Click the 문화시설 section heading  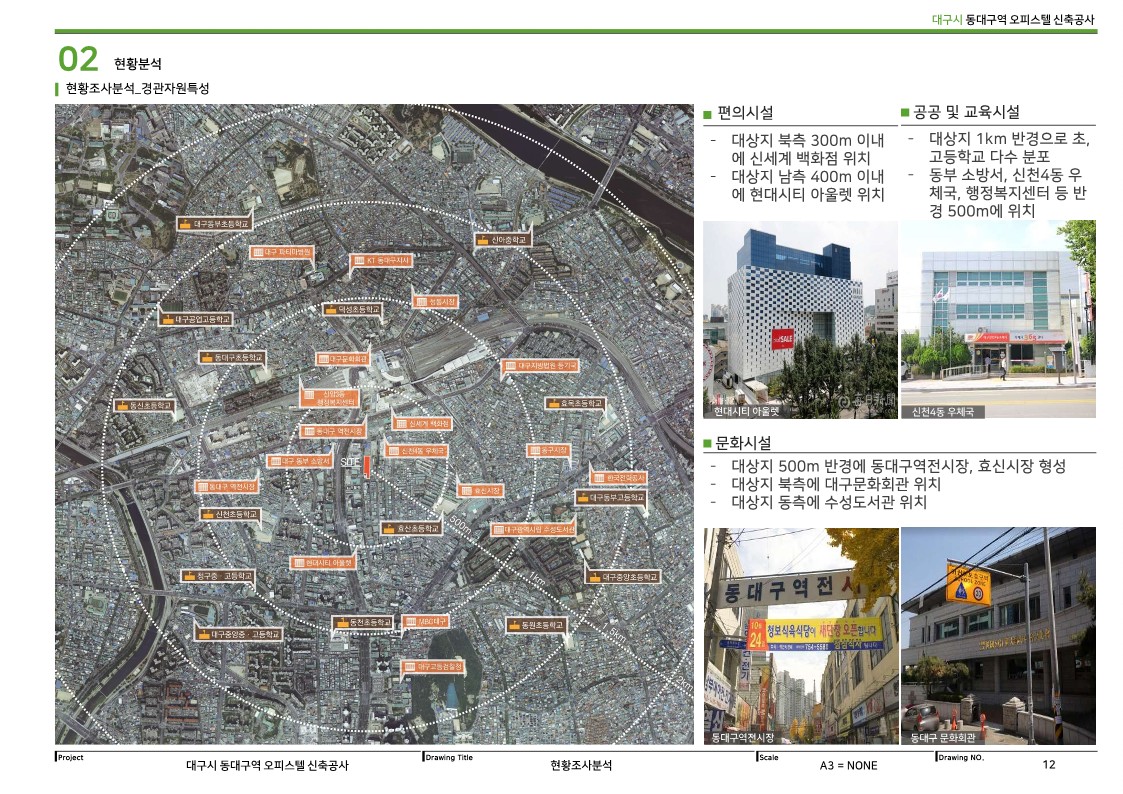point(743,442)
